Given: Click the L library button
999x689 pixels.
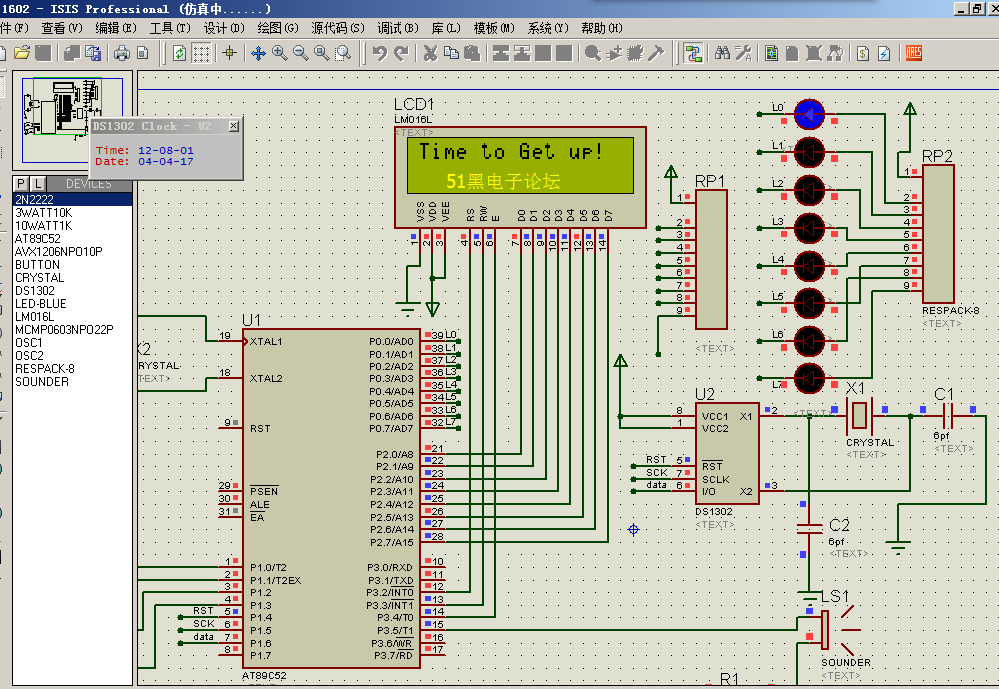Looking at the screenshot, I should pyautogui.click(x=37, y=184).
